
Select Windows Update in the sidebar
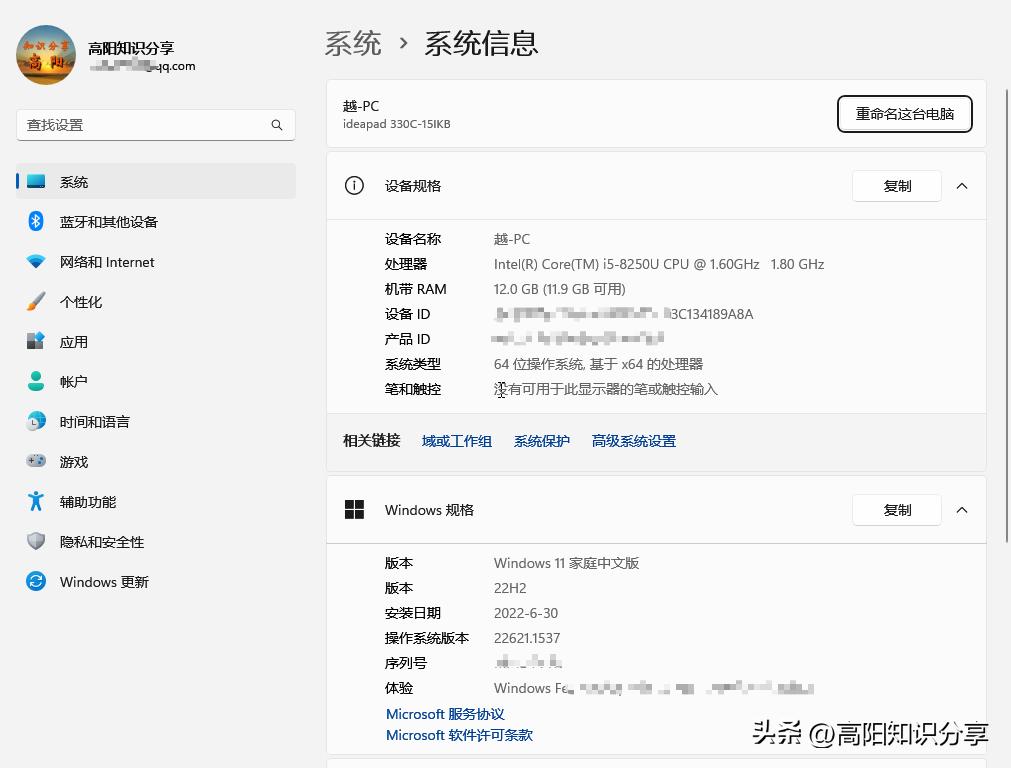pyautogui.click(x=36, y=581)
